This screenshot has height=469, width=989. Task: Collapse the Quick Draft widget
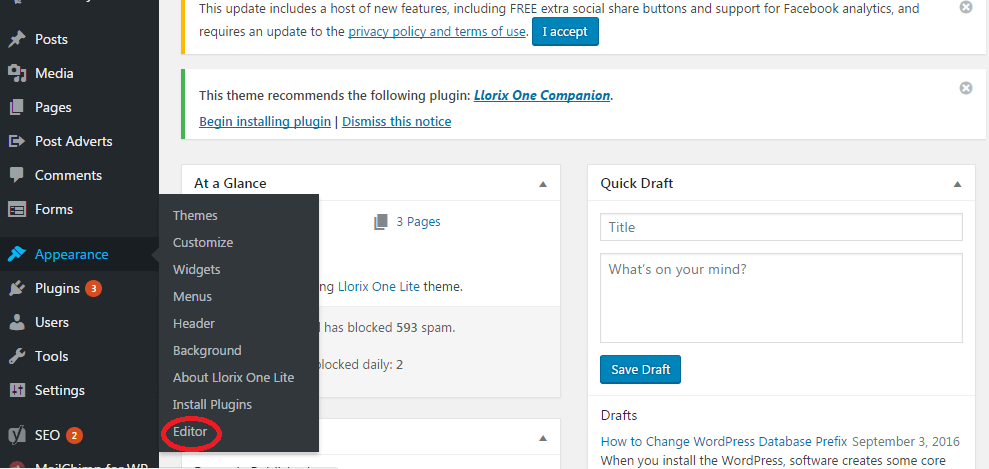[957, 184]
